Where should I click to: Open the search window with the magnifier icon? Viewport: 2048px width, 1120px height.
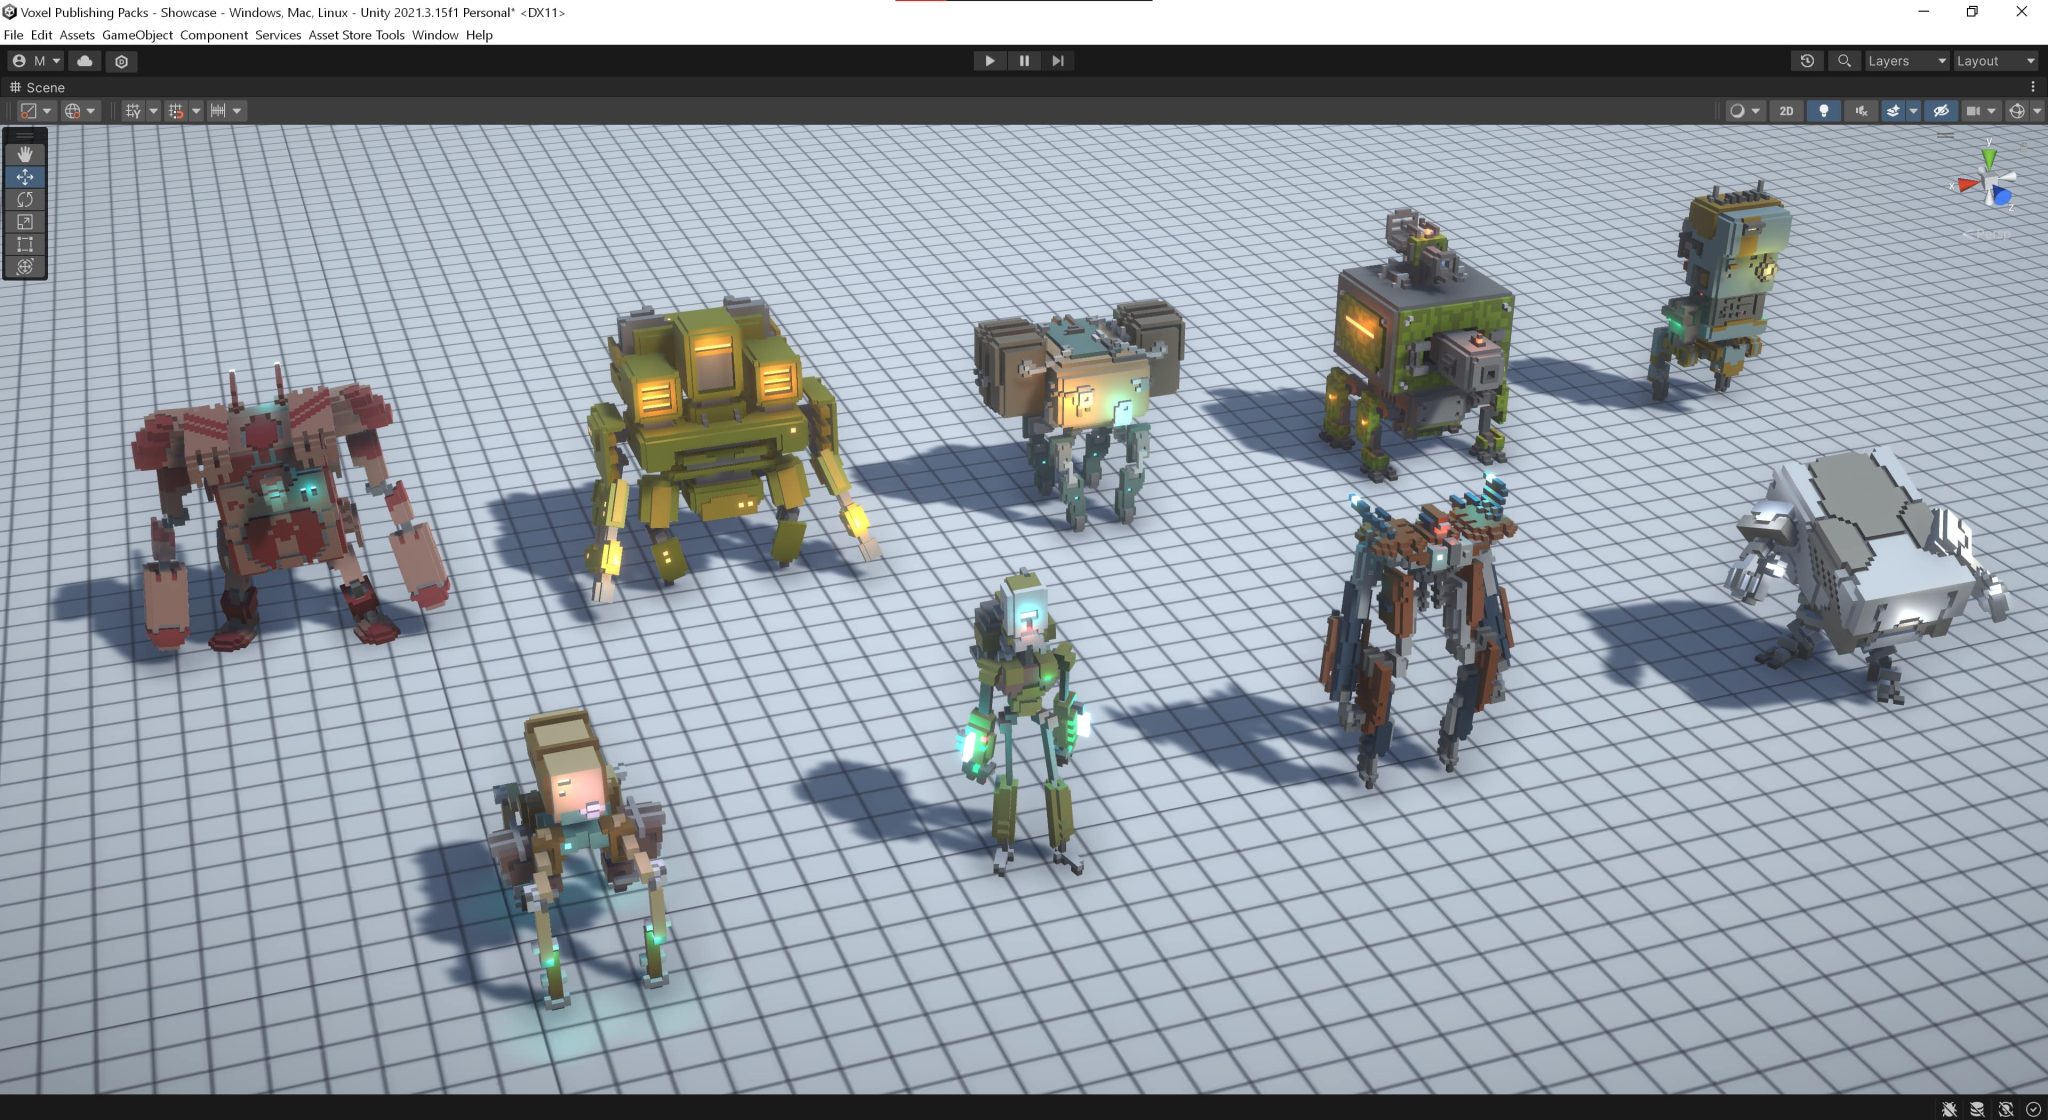[x=1845, y=61]
